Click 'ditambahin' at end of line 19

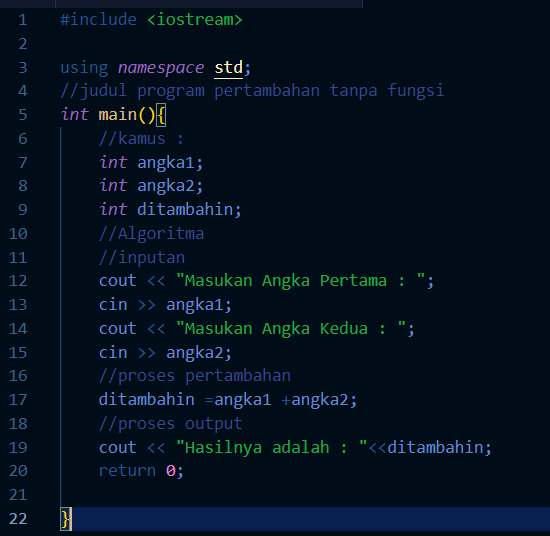435,448
